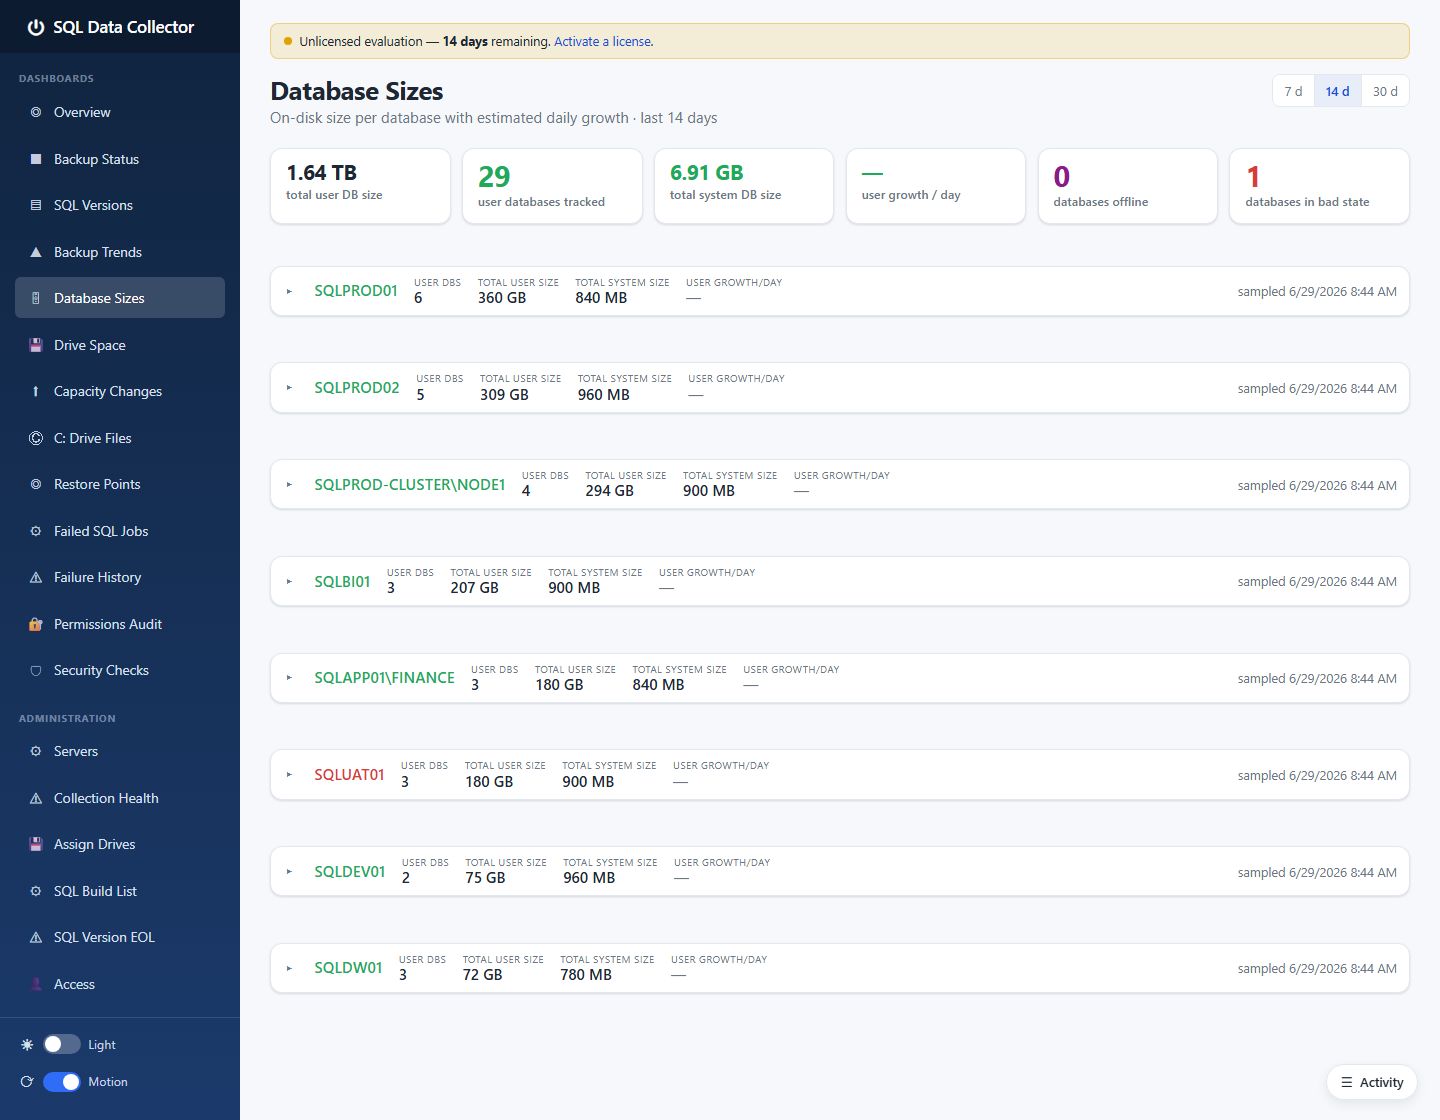1440x1120 pixels.
Task: Click the Access user icon
Action: coord(36,984)
